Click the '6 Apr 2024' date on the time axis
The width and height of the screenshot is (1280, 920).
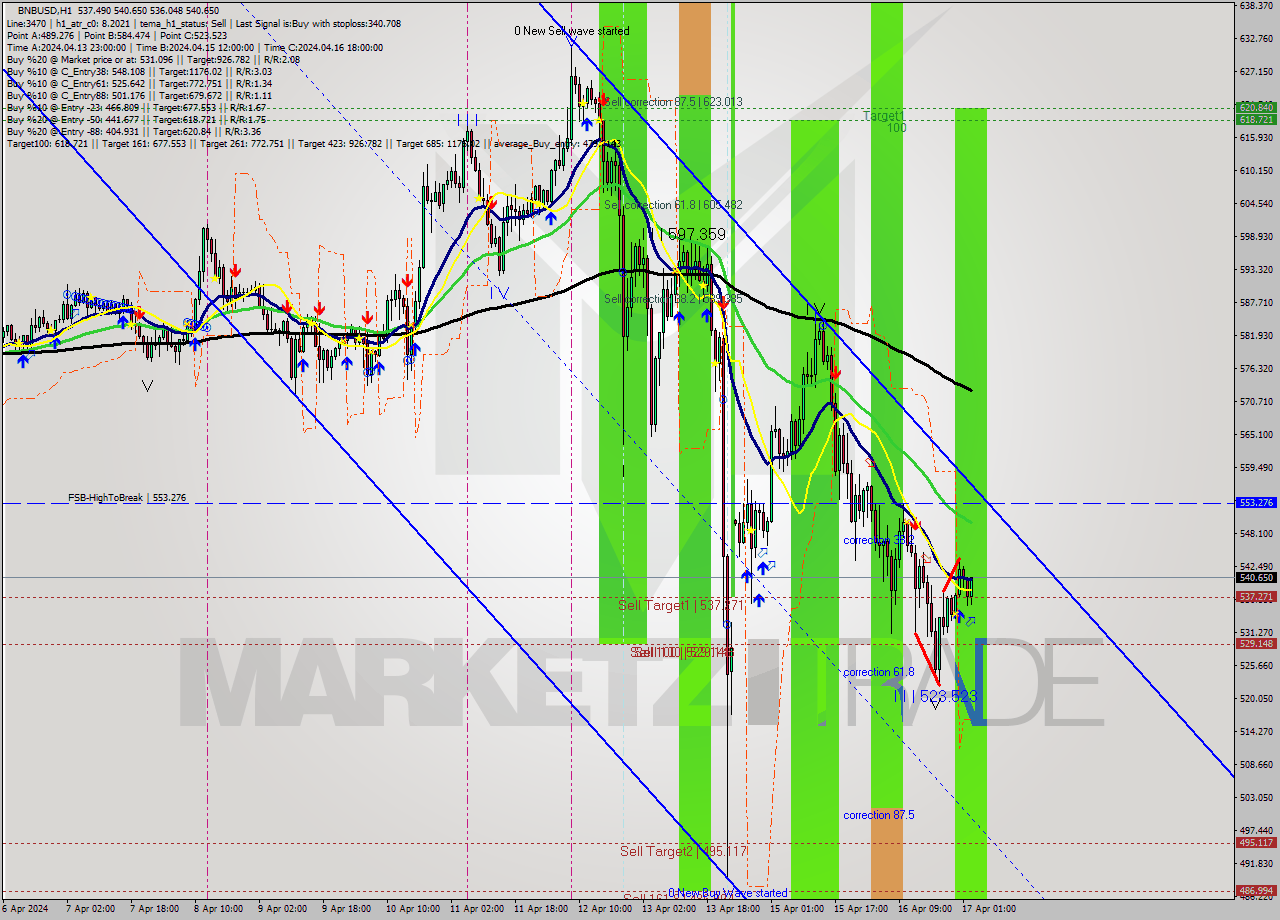(x=24, y=909)
